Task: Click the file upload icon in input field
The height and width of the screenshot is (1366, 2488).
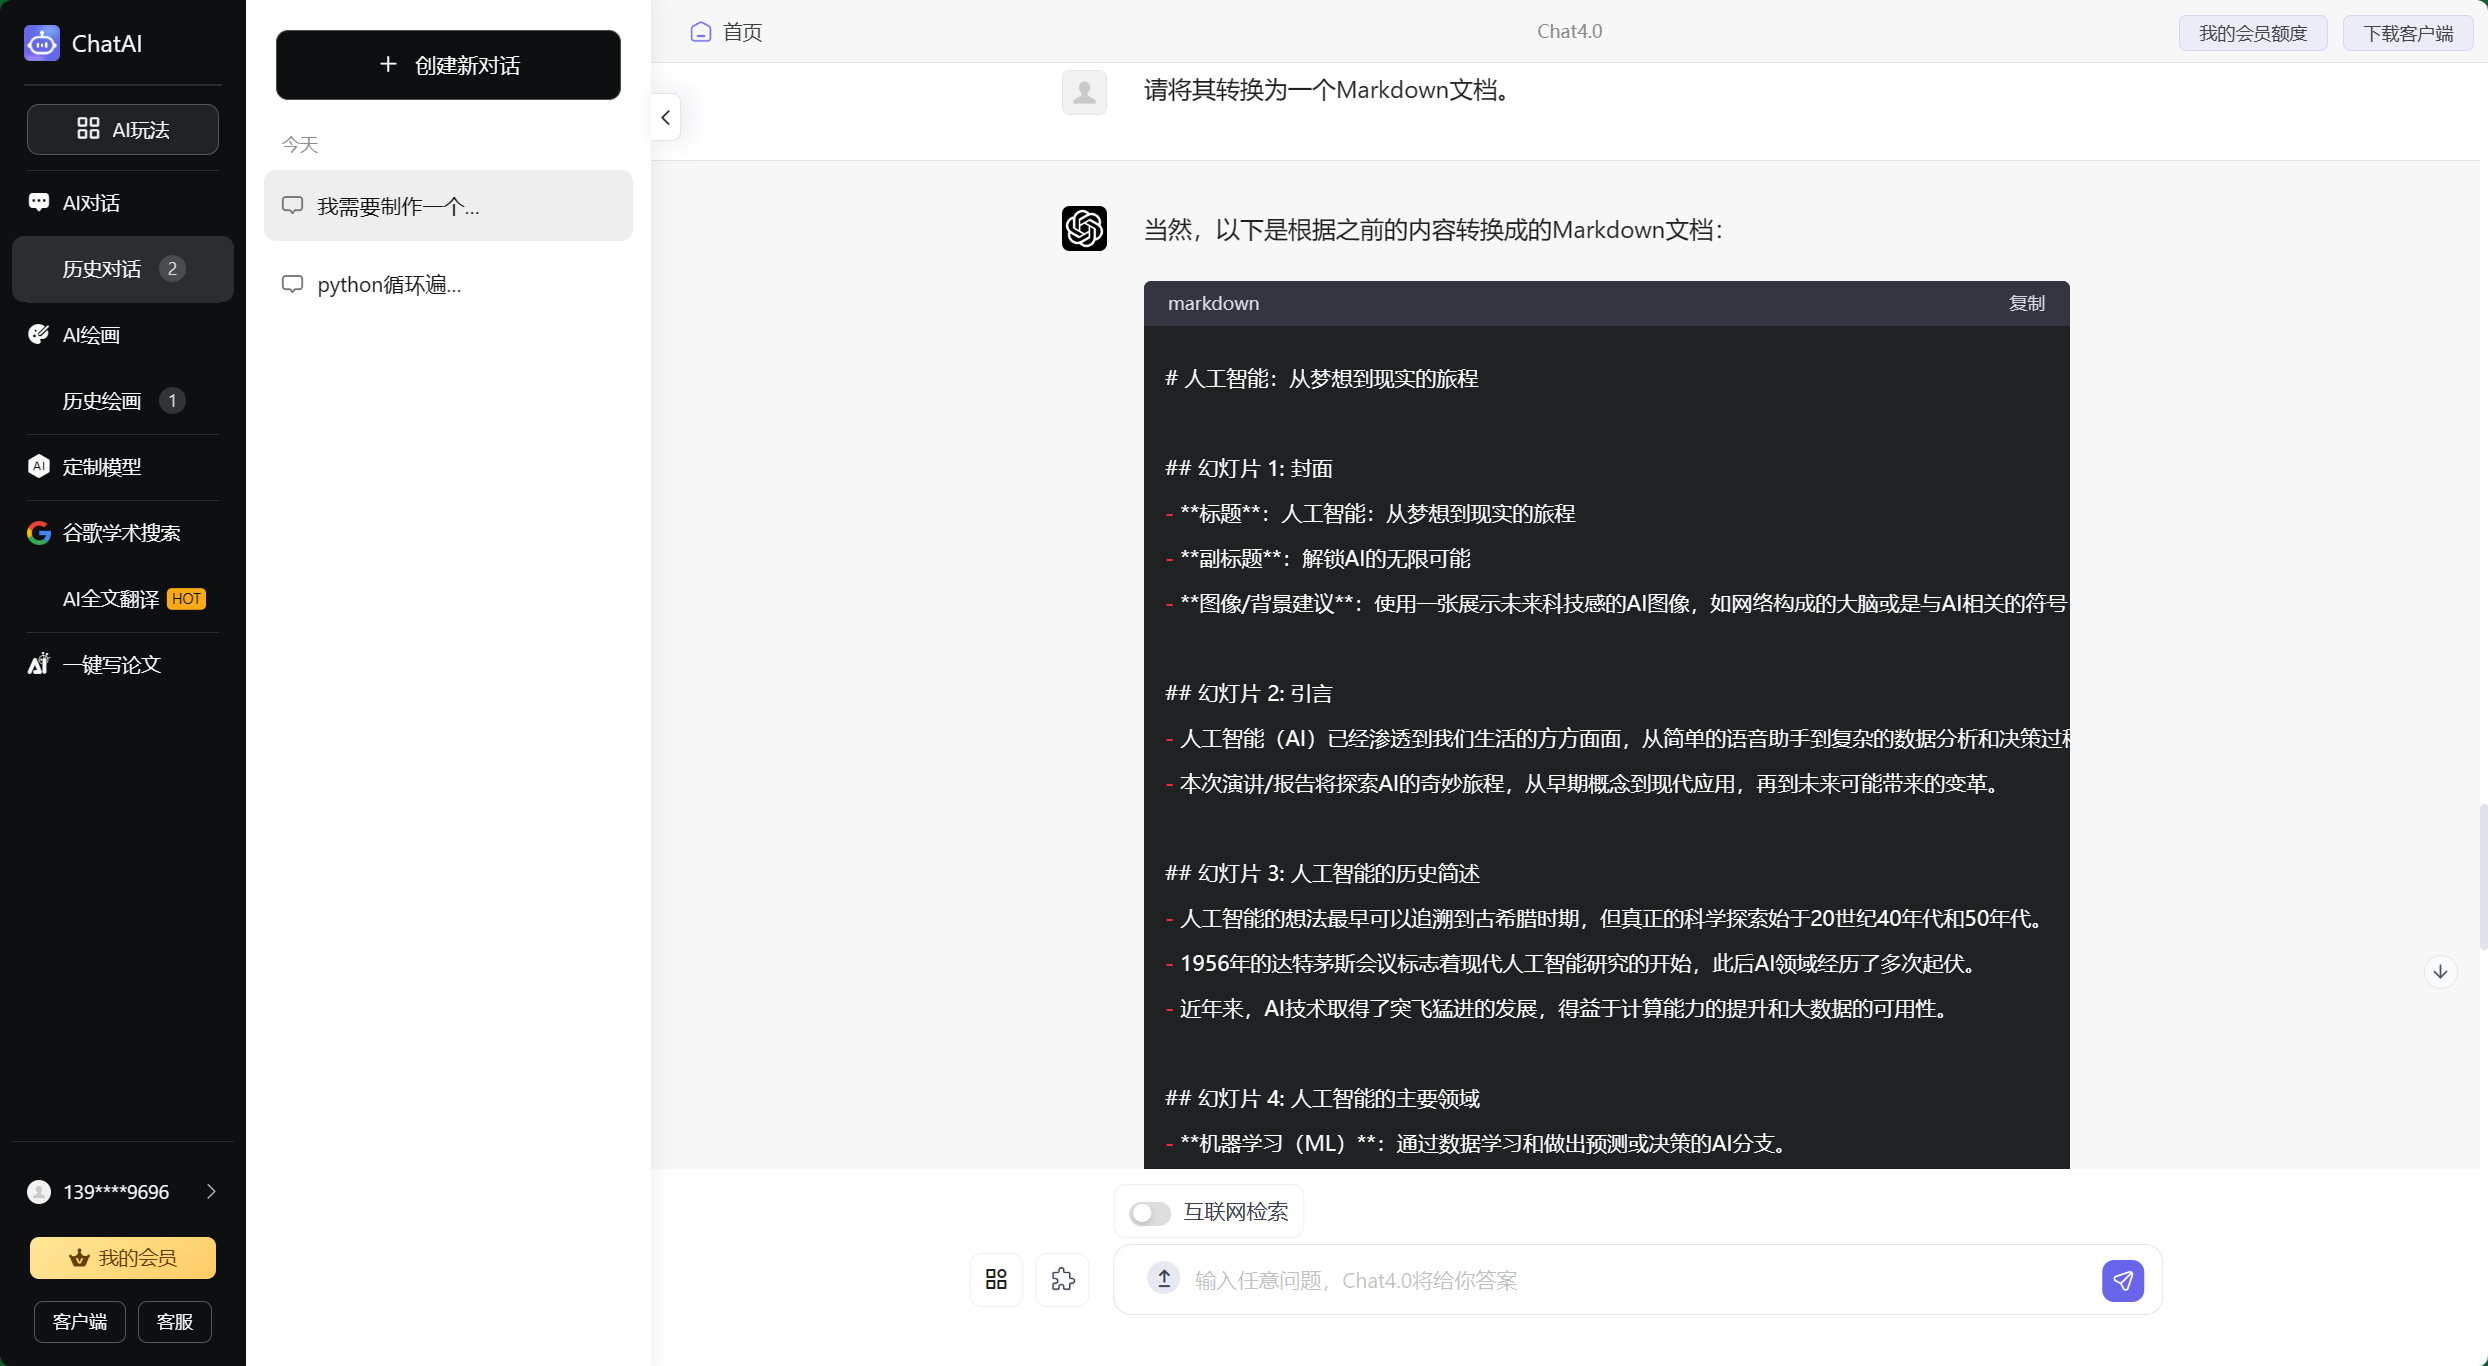Action: tap(1163, 1280)
